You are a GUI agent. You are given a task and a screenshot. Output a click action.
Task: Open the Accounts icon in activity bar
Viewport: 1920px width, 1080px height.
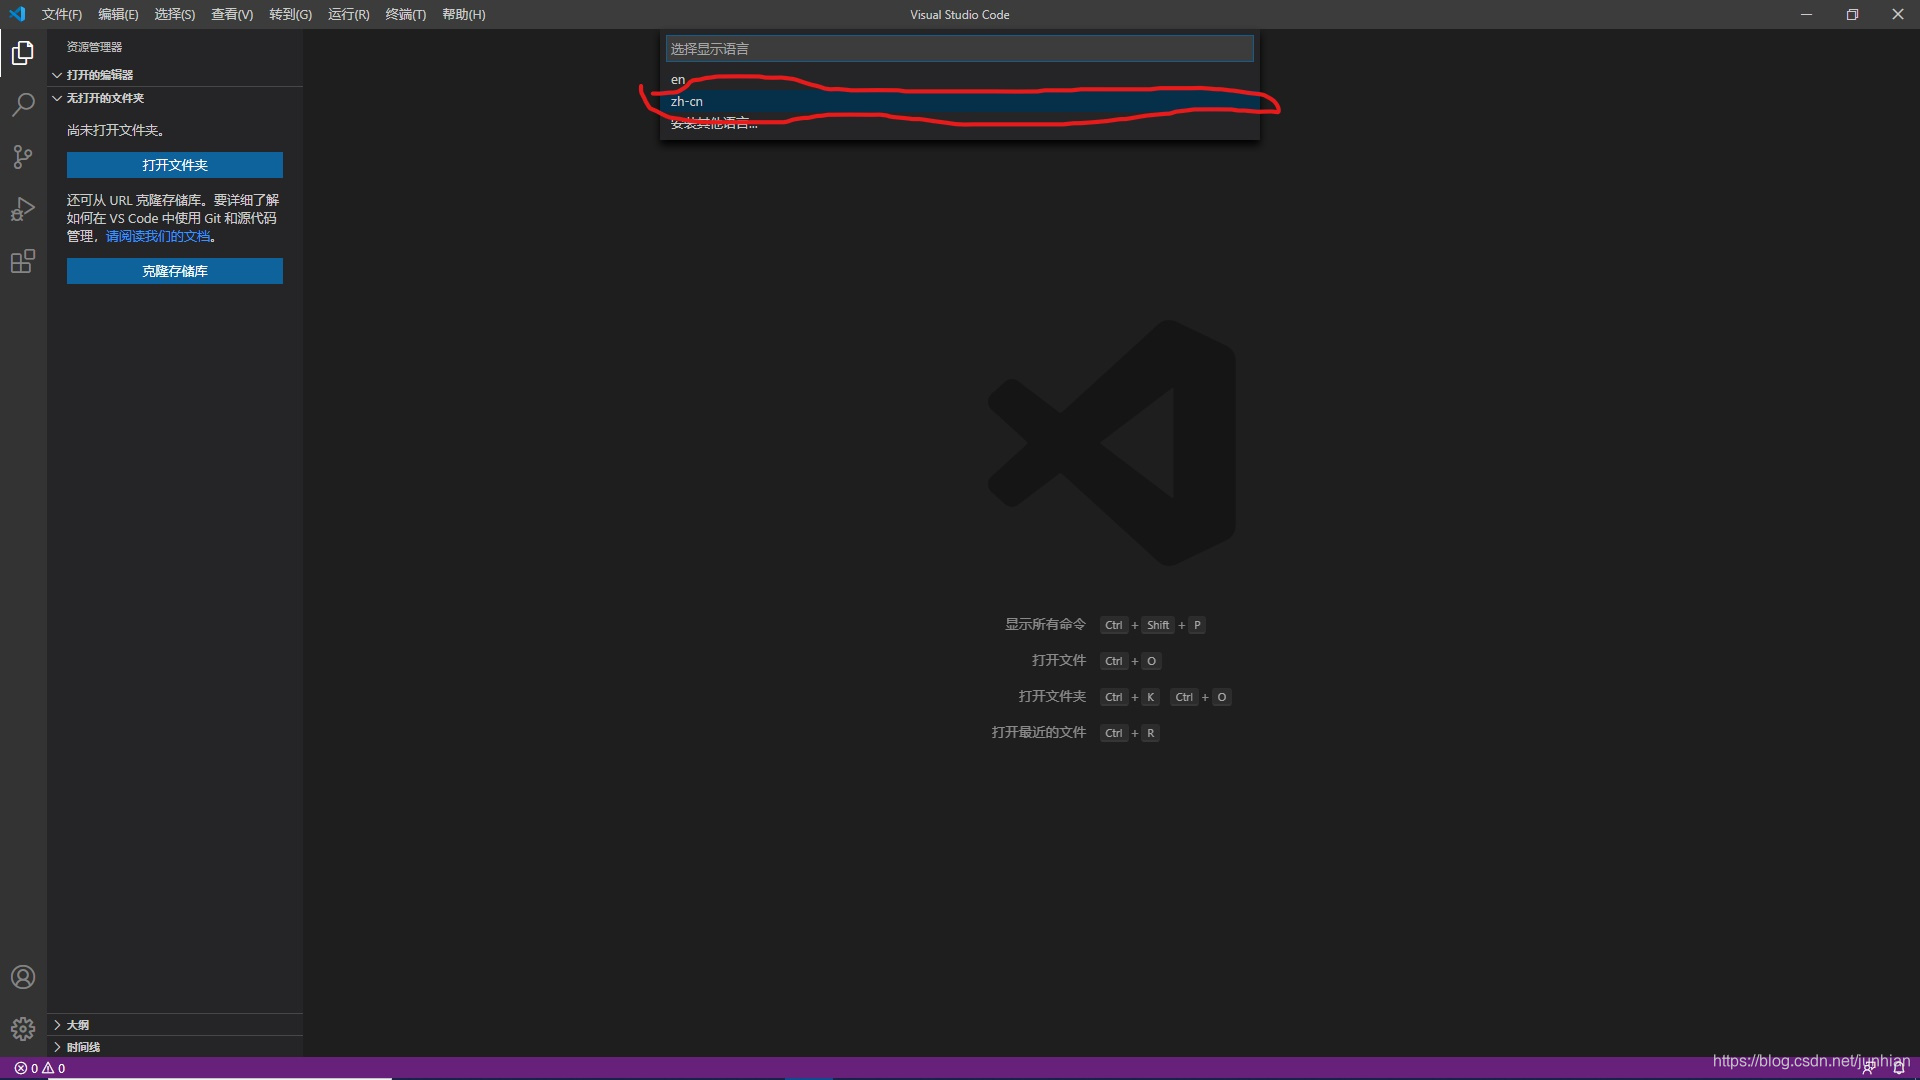coord(23,977)
